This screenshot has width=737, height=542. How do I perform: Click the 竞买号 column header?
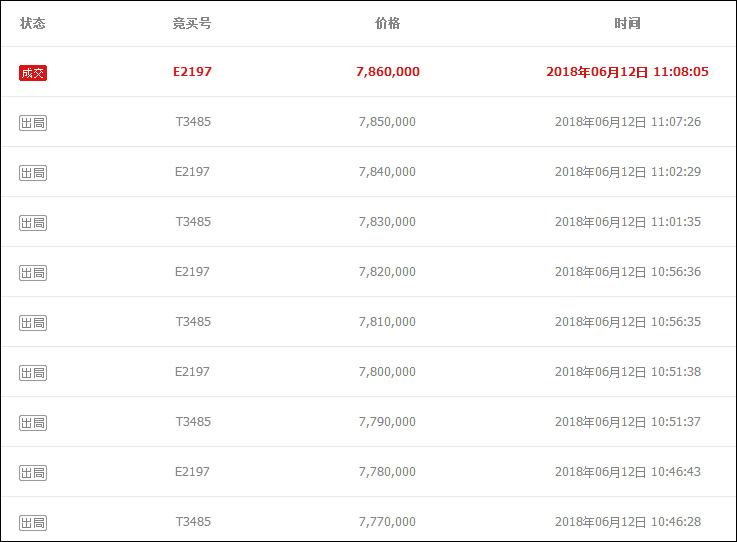tap(192, 23)
